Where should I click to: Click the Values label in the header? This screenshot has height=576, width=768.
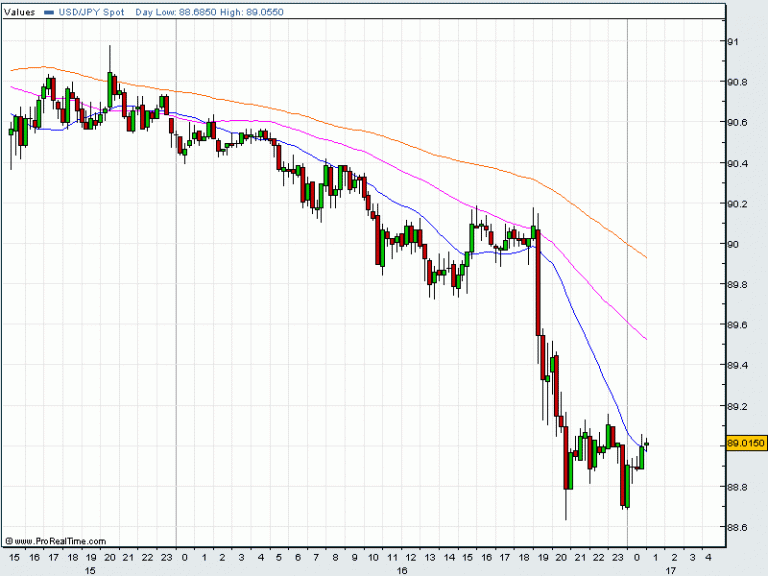click(x=22, y=11)
